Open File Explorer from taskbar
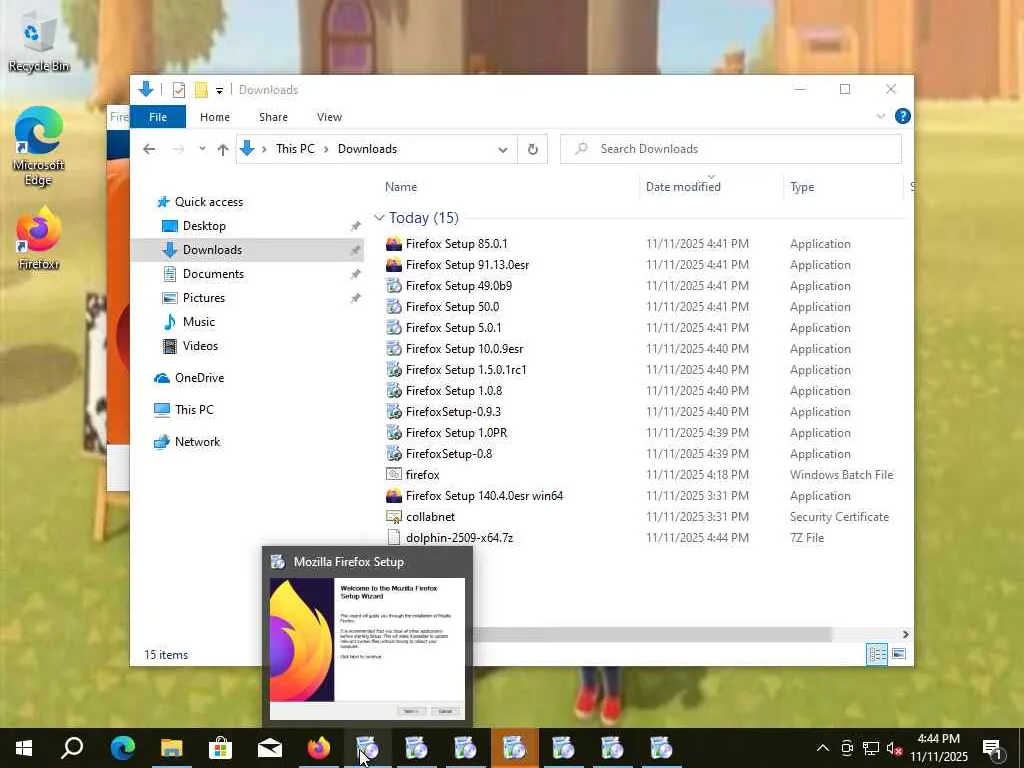 (x=172, y=748)
